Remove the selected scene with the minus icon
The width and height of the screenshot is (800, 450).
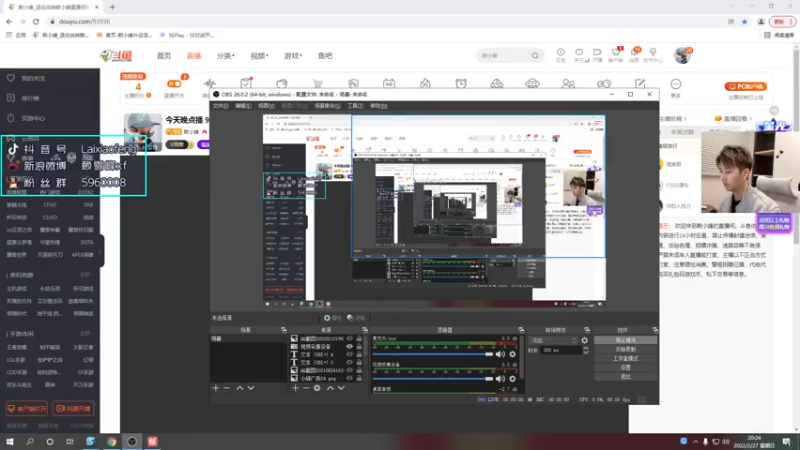point(227,388)
